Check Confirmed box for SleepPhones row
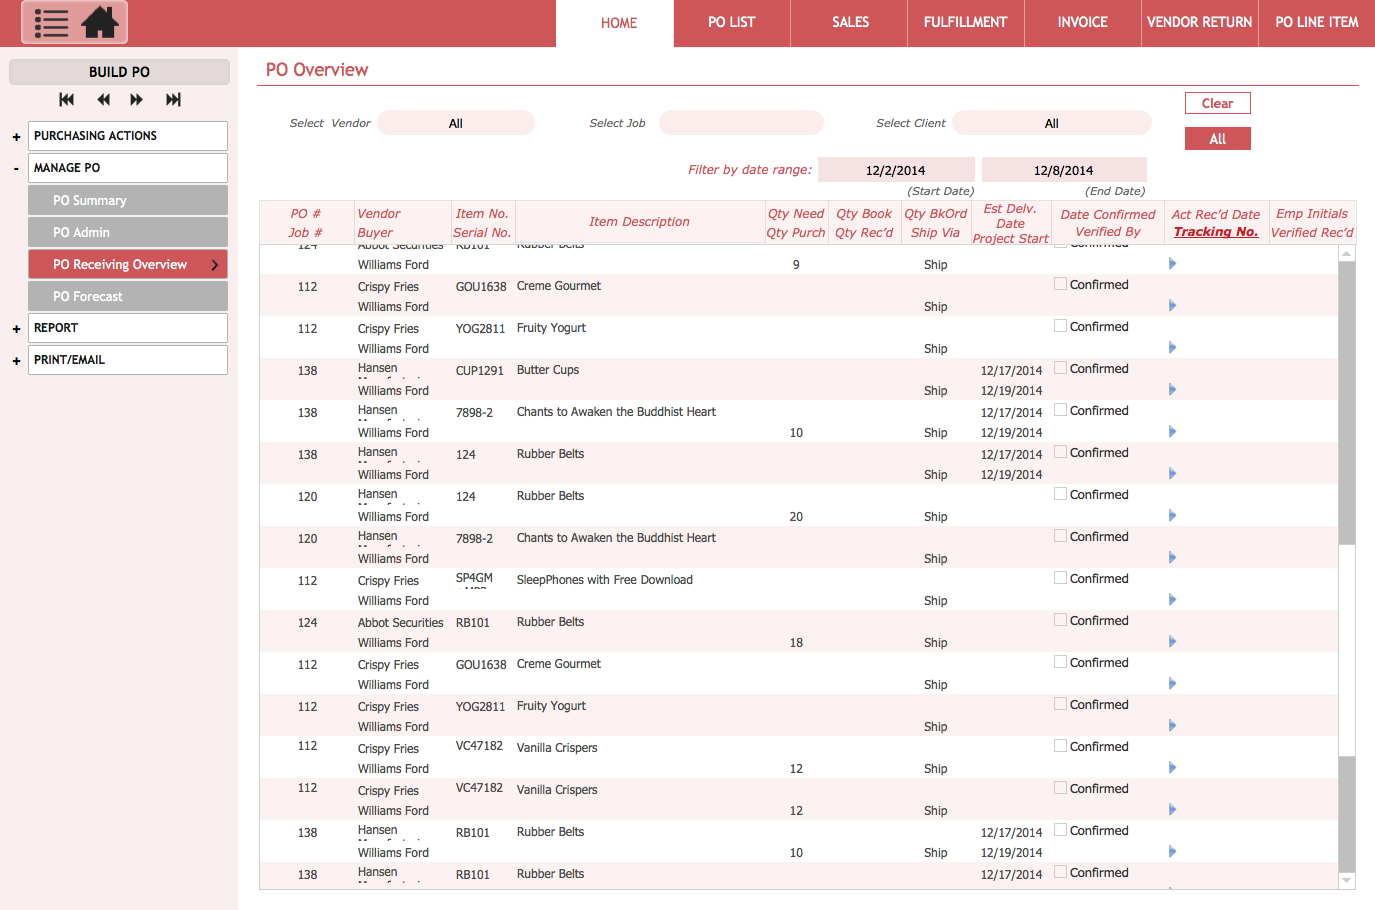Image resolution: width=1375 pixels, height=910 pixels. (1060, 578)
